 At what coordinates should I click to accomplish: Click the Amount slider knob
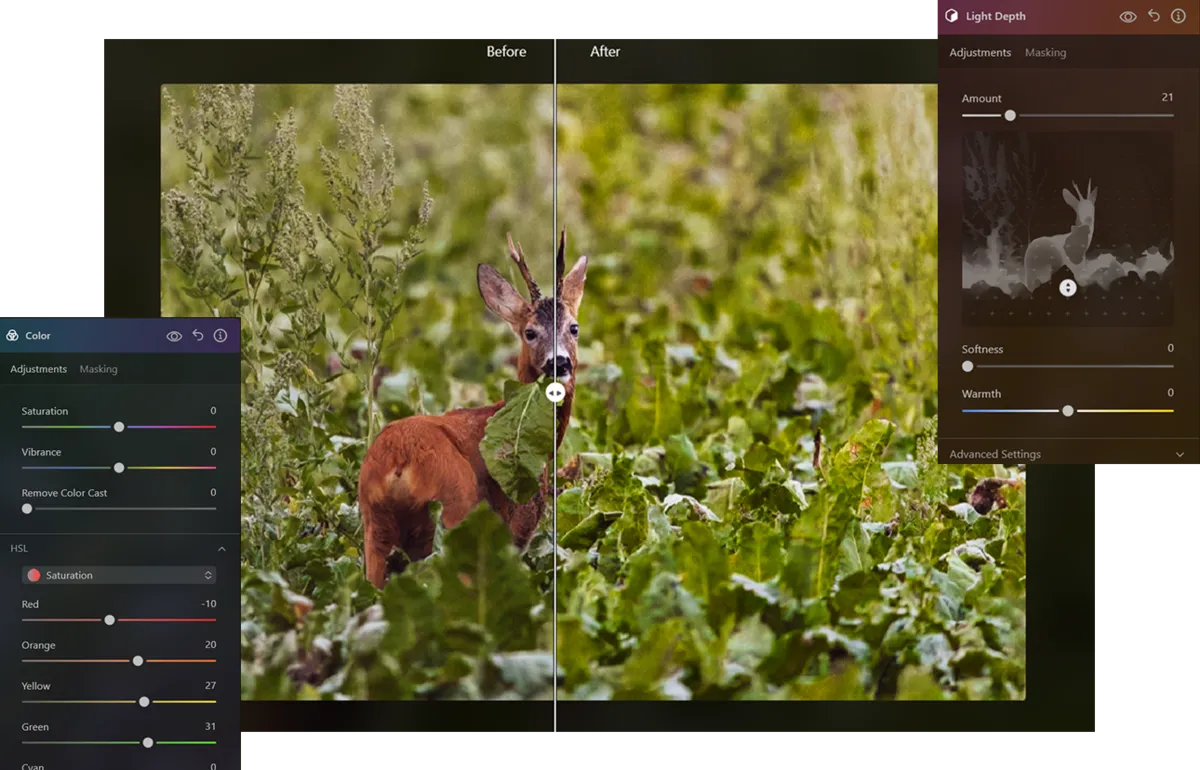click(1010, 115)
